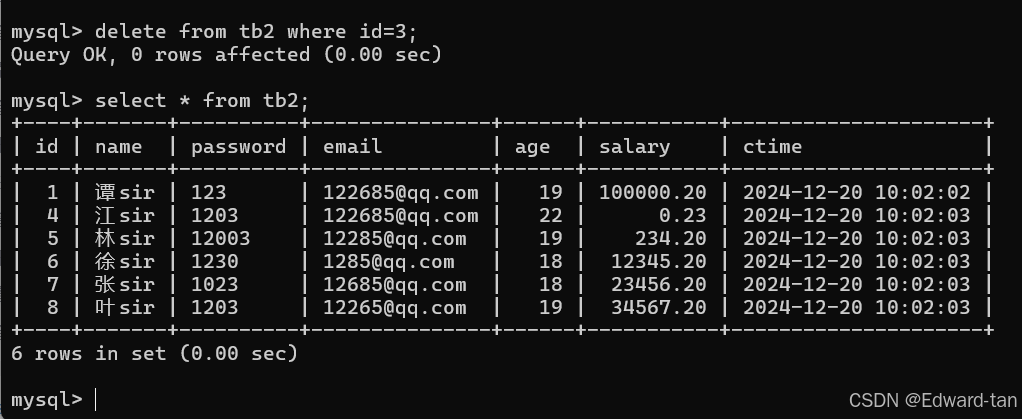Image resolution: width=1022 pixels, height=419 pixels.
Task: Click the salary value 23456.20
Action: 658,284
